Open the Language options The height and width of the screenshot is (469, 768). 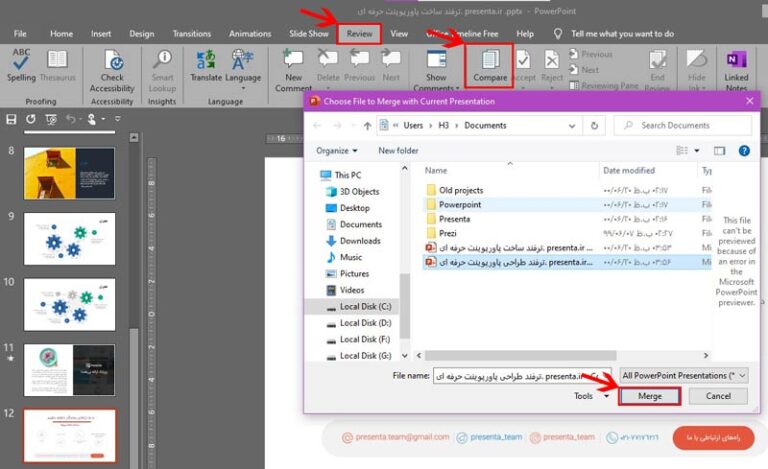pyautogui.click(x=243, y=69)
